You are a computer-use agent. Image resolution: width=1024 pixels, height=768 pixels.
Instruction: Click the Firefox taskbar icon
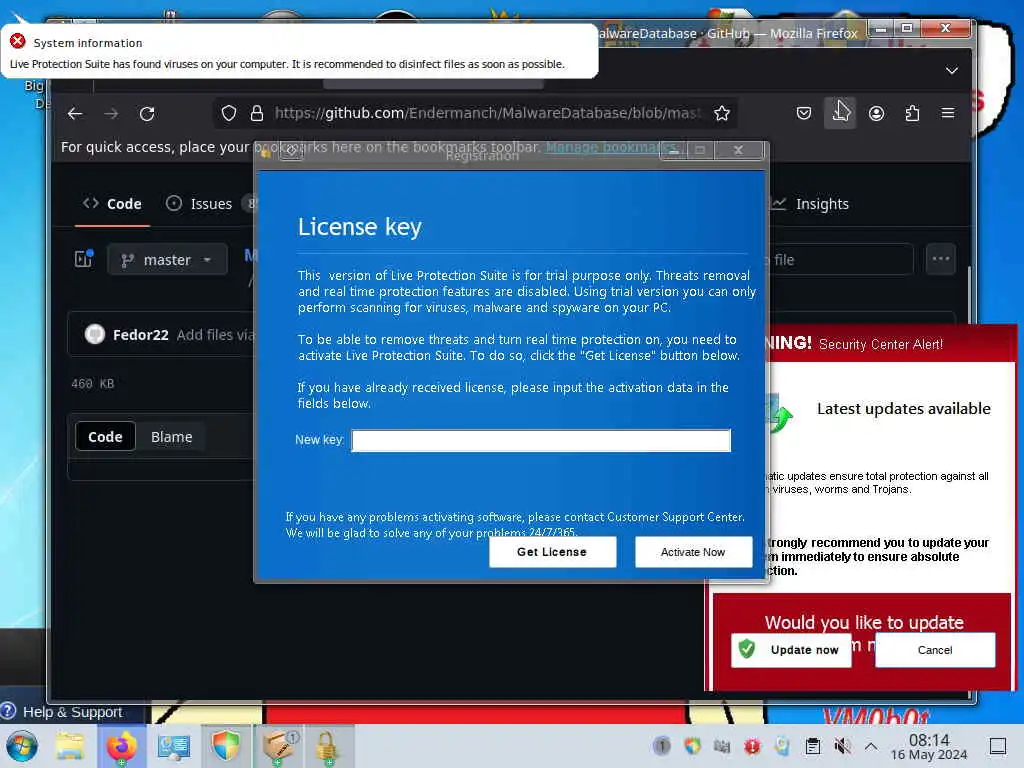pyautogui.click(x=122, y=746)
